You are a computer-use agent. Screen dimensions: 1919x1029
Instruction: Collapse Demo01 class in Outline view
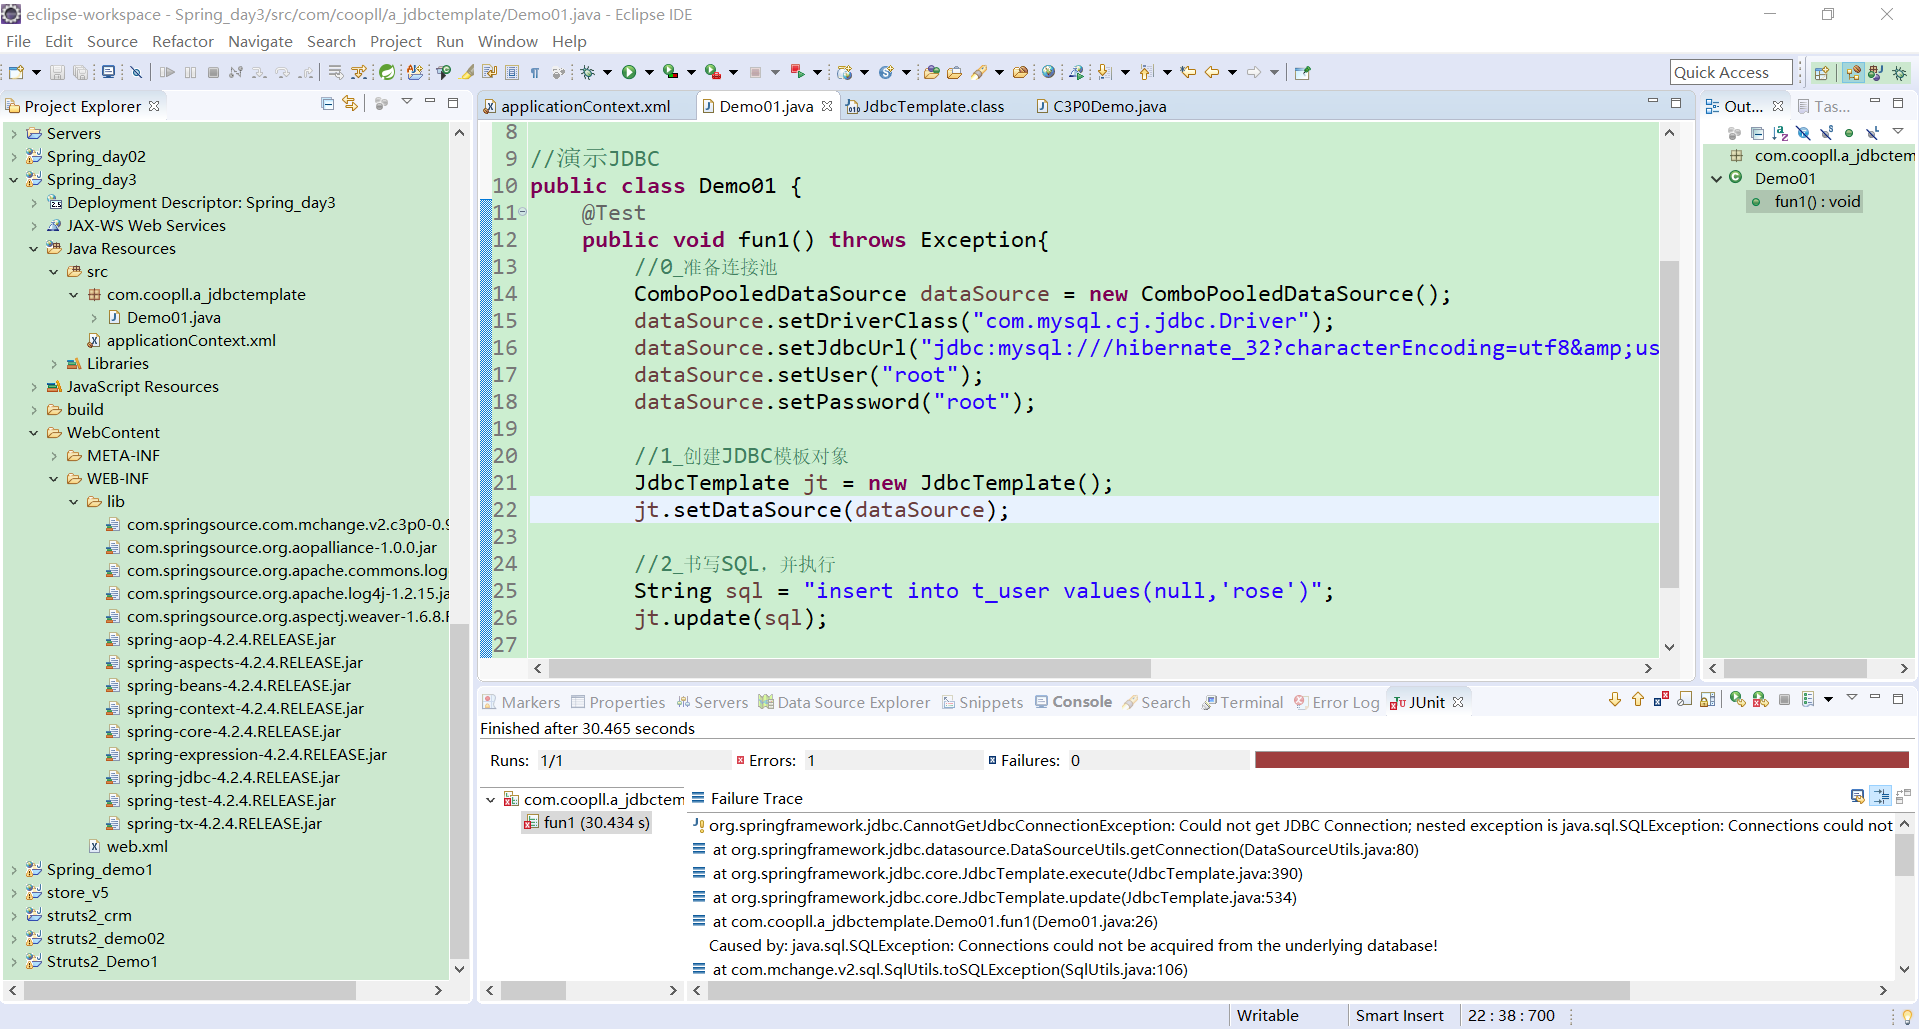point(1717,179)
